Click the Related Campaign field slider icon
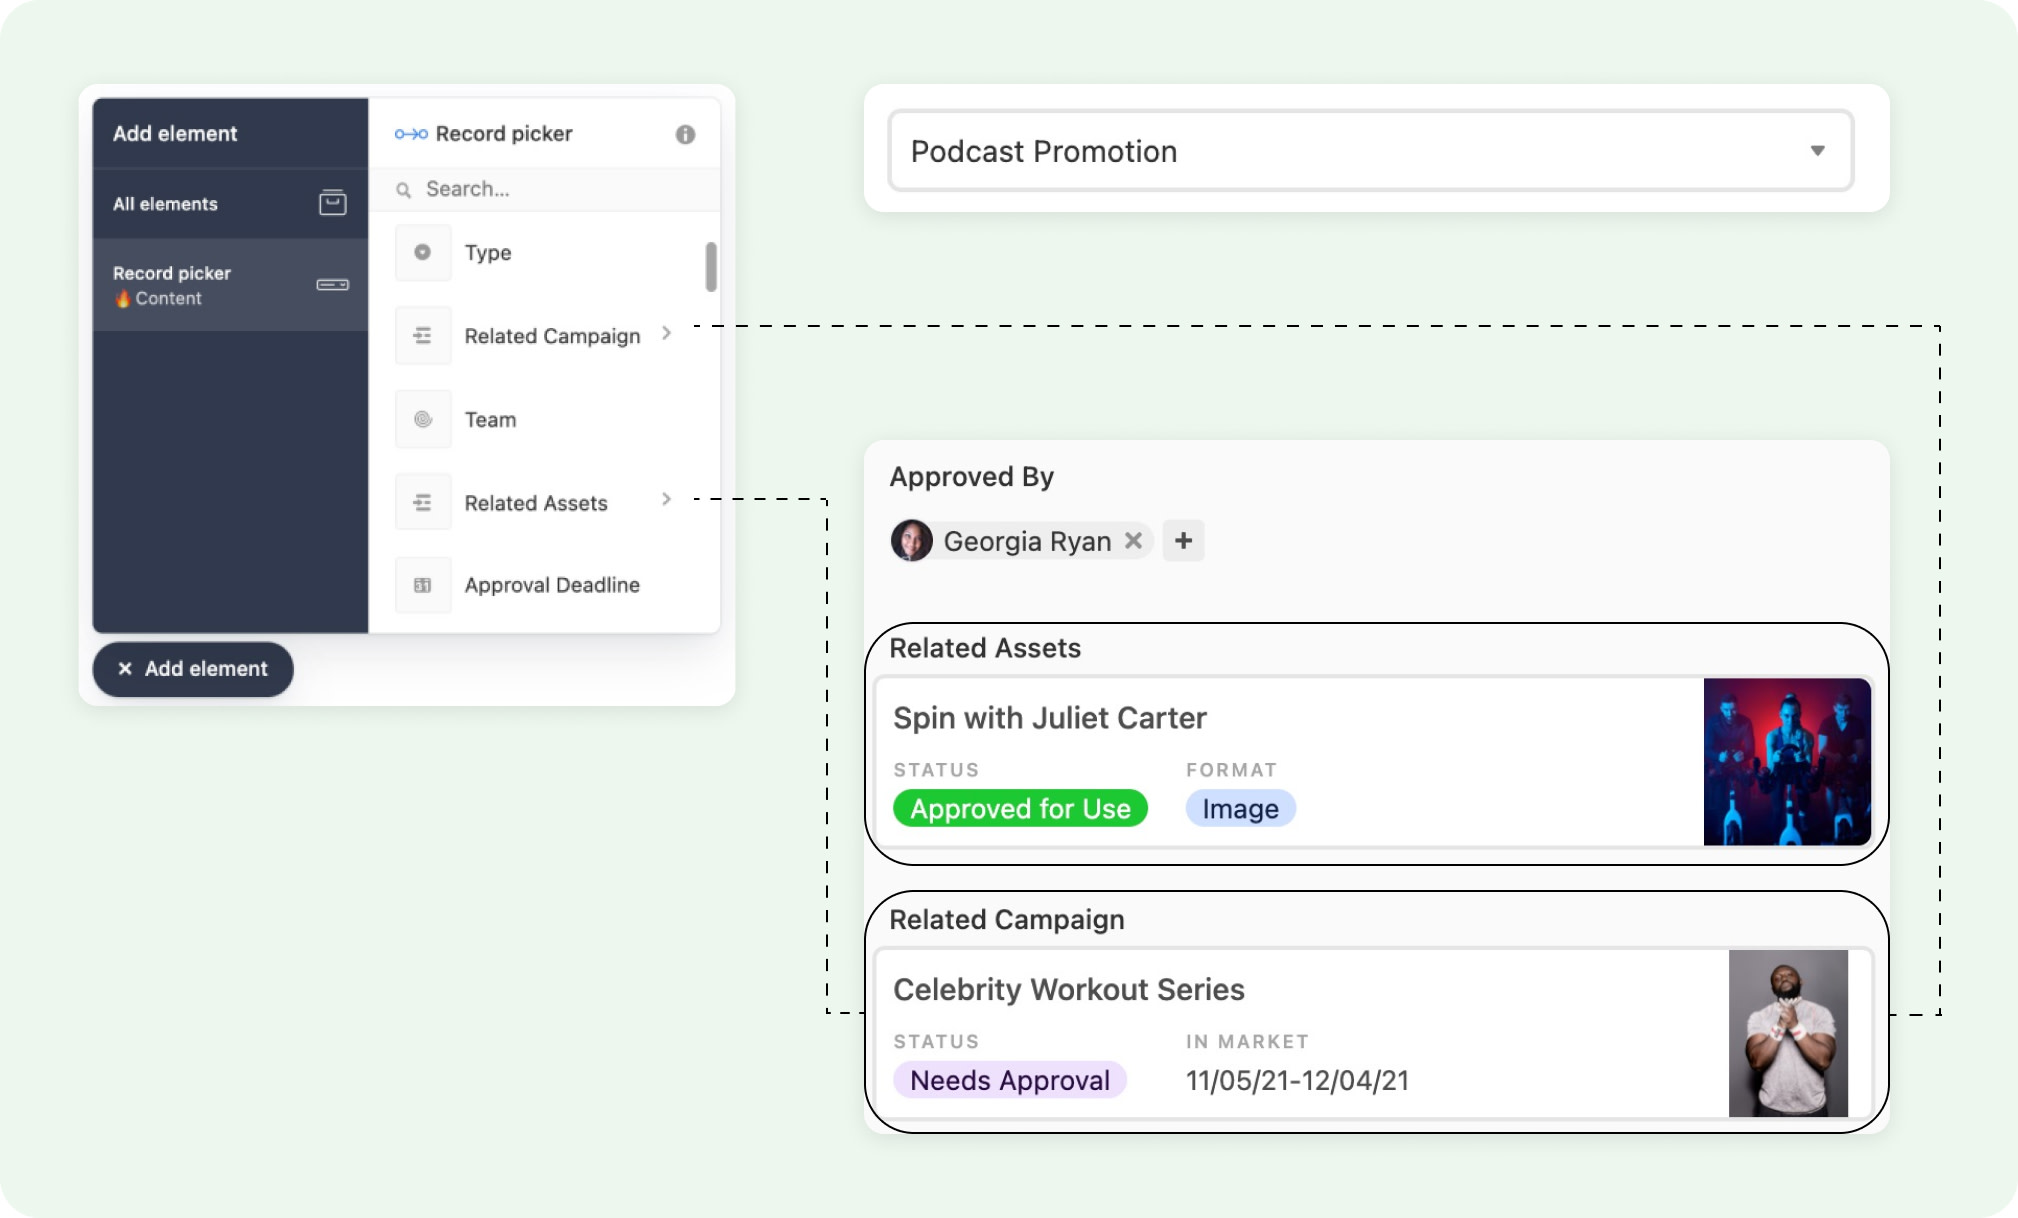The image size is (2018, 1218). [422, 335]
